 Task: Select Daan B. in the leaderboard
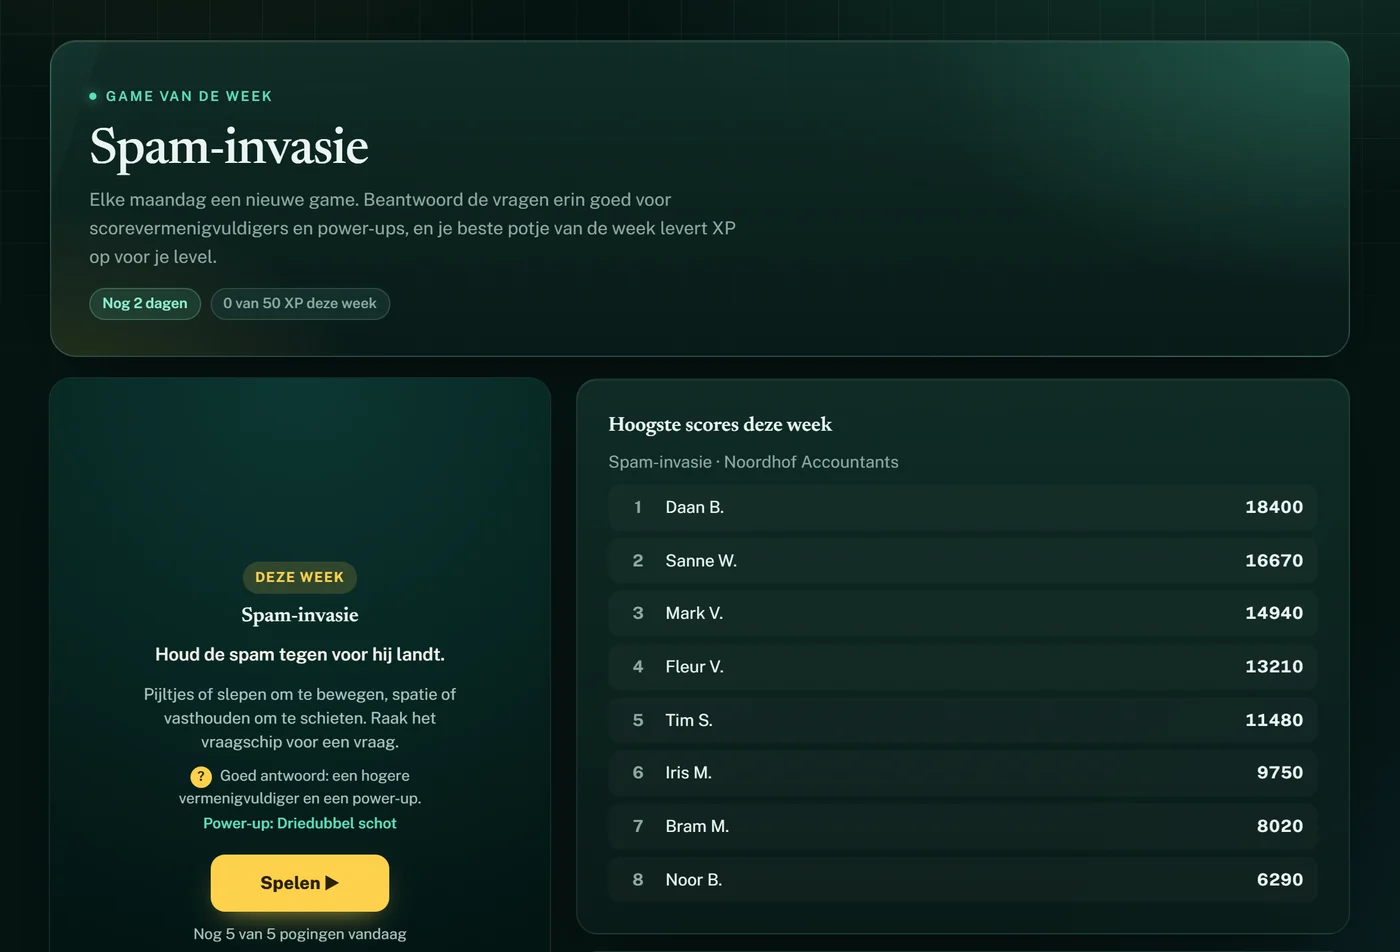(x=963, y=507)
